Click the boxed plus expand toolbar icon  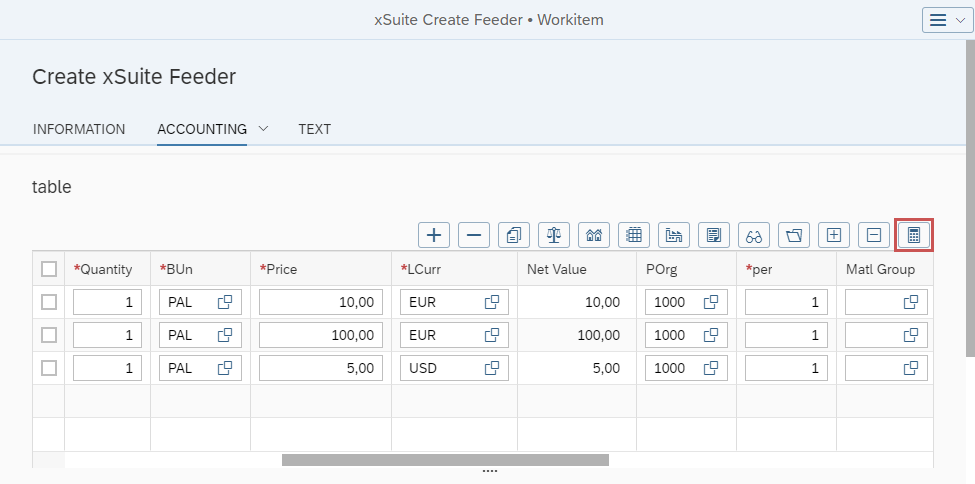[834, 235]
